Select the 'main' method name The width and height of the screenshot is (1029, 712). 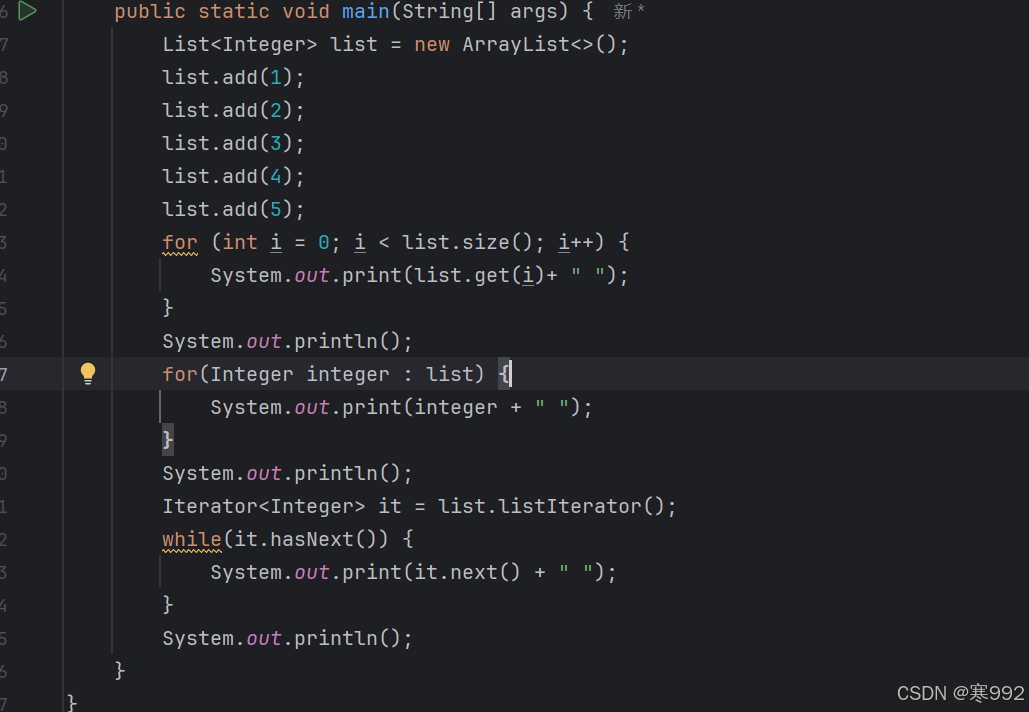364,12
